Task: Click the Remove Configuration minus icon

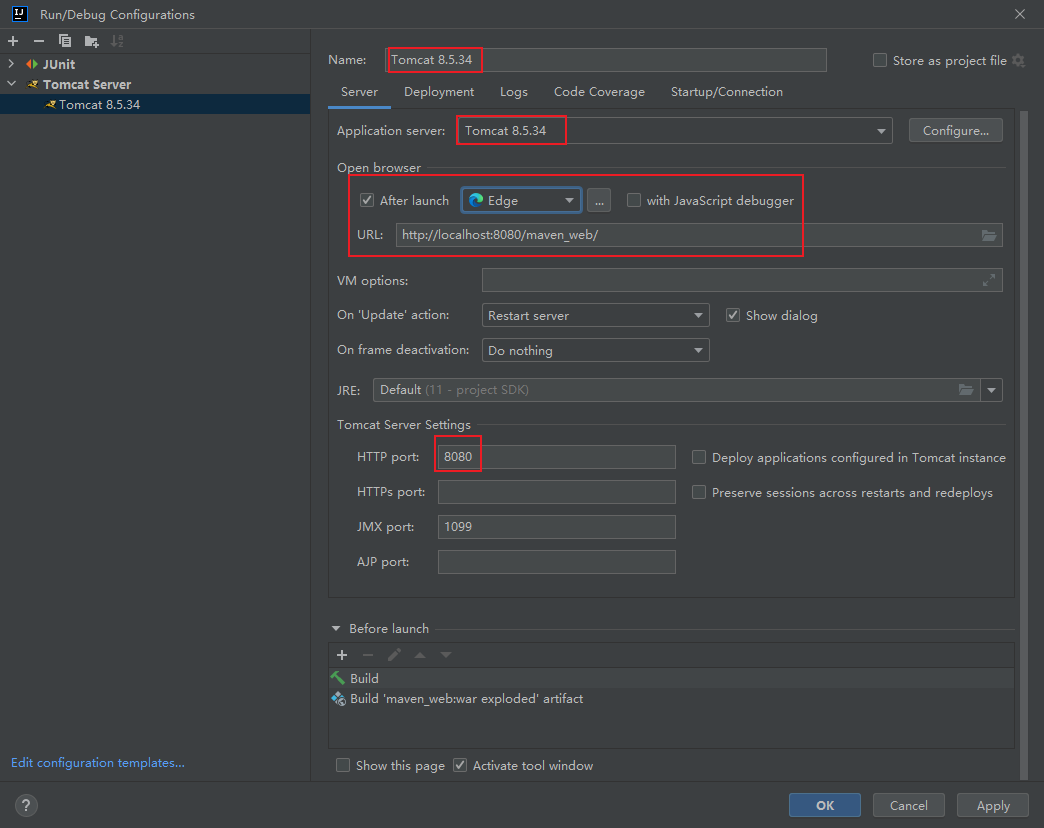Action: 39,41
